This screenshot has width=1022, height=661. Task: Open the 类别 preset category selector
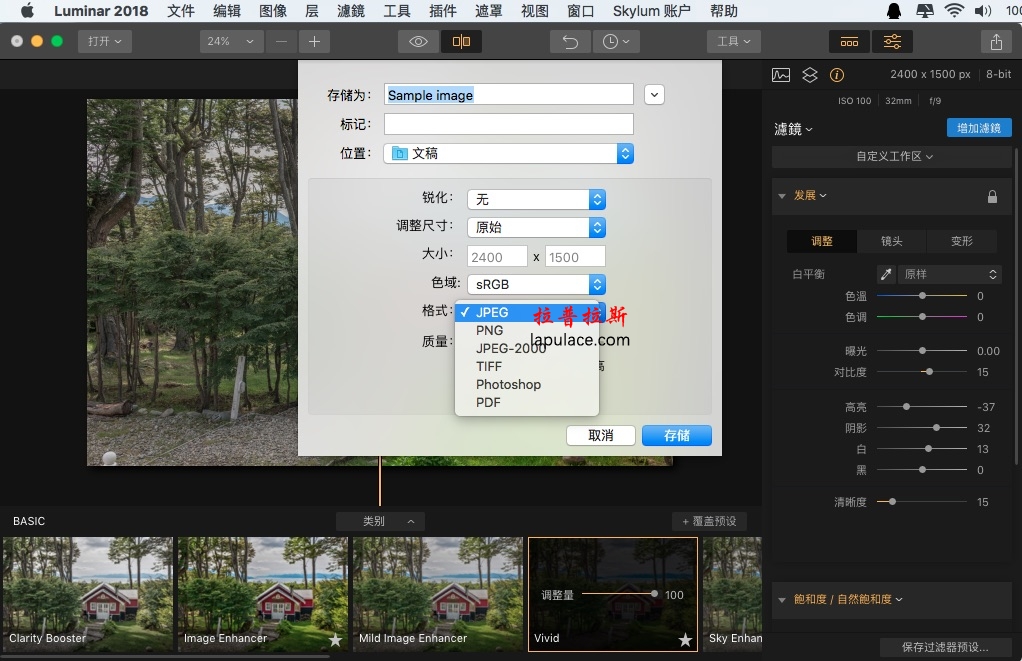[x=381, y=521]
